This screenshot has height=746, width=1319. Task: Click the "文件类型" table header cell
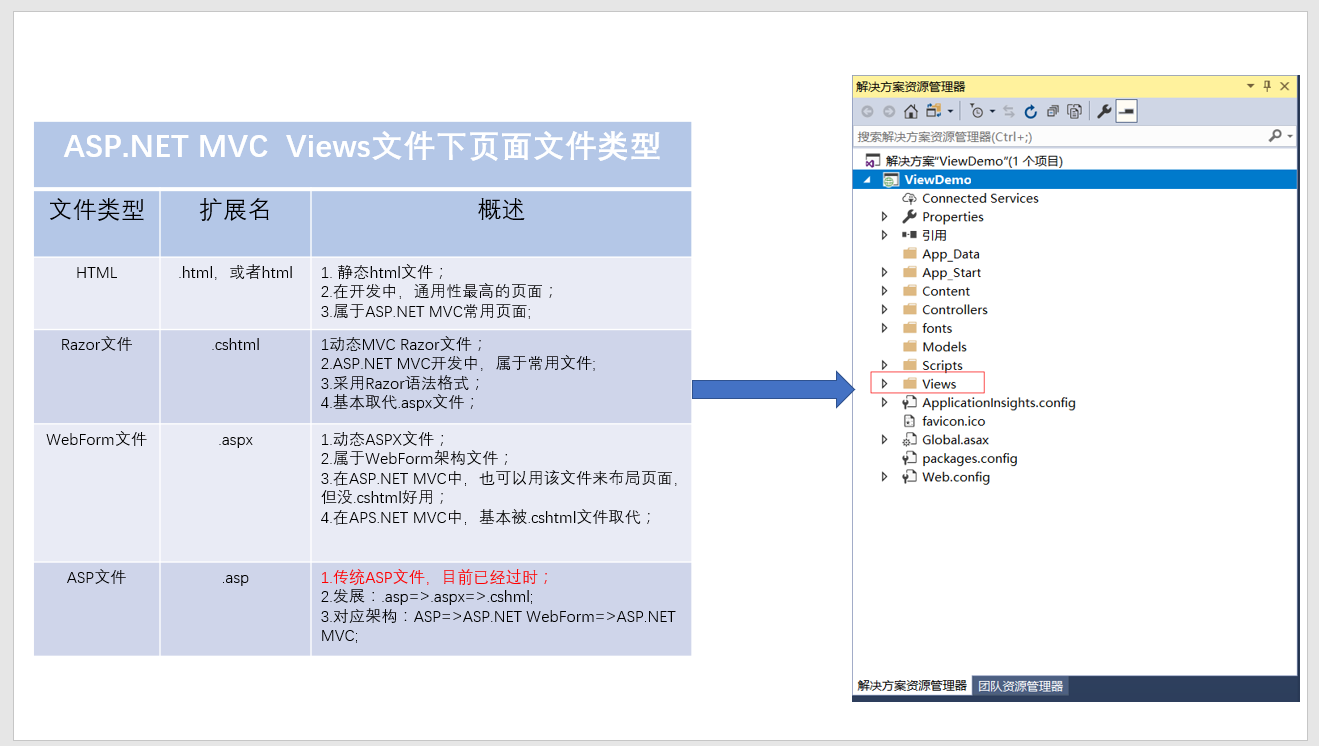(x=97, y=223)
